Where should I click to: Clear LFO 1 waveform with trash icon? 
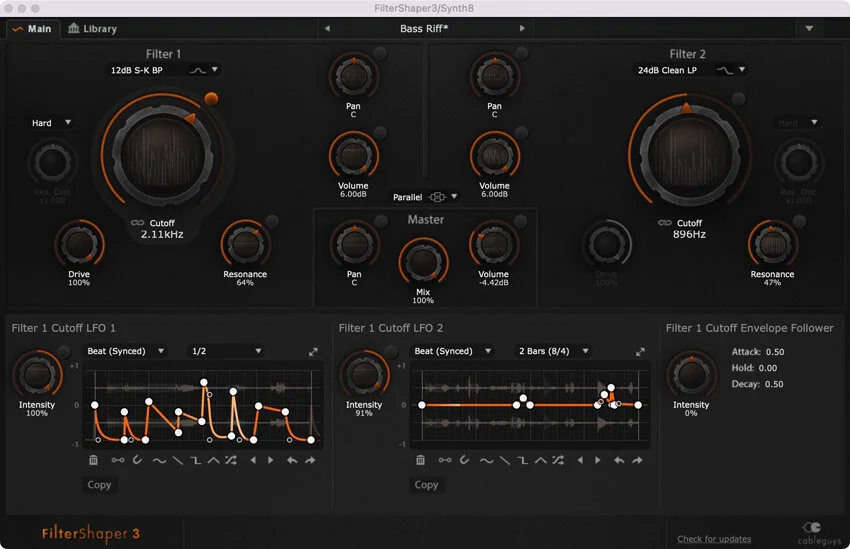tap(93, 460)
